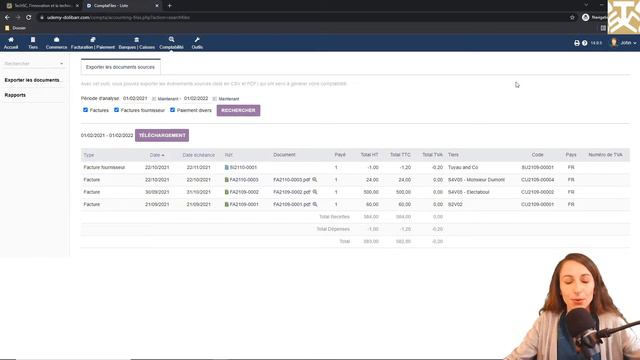Open the Dossier bookmark folder
640x360 pixels.
coord(16,28)
